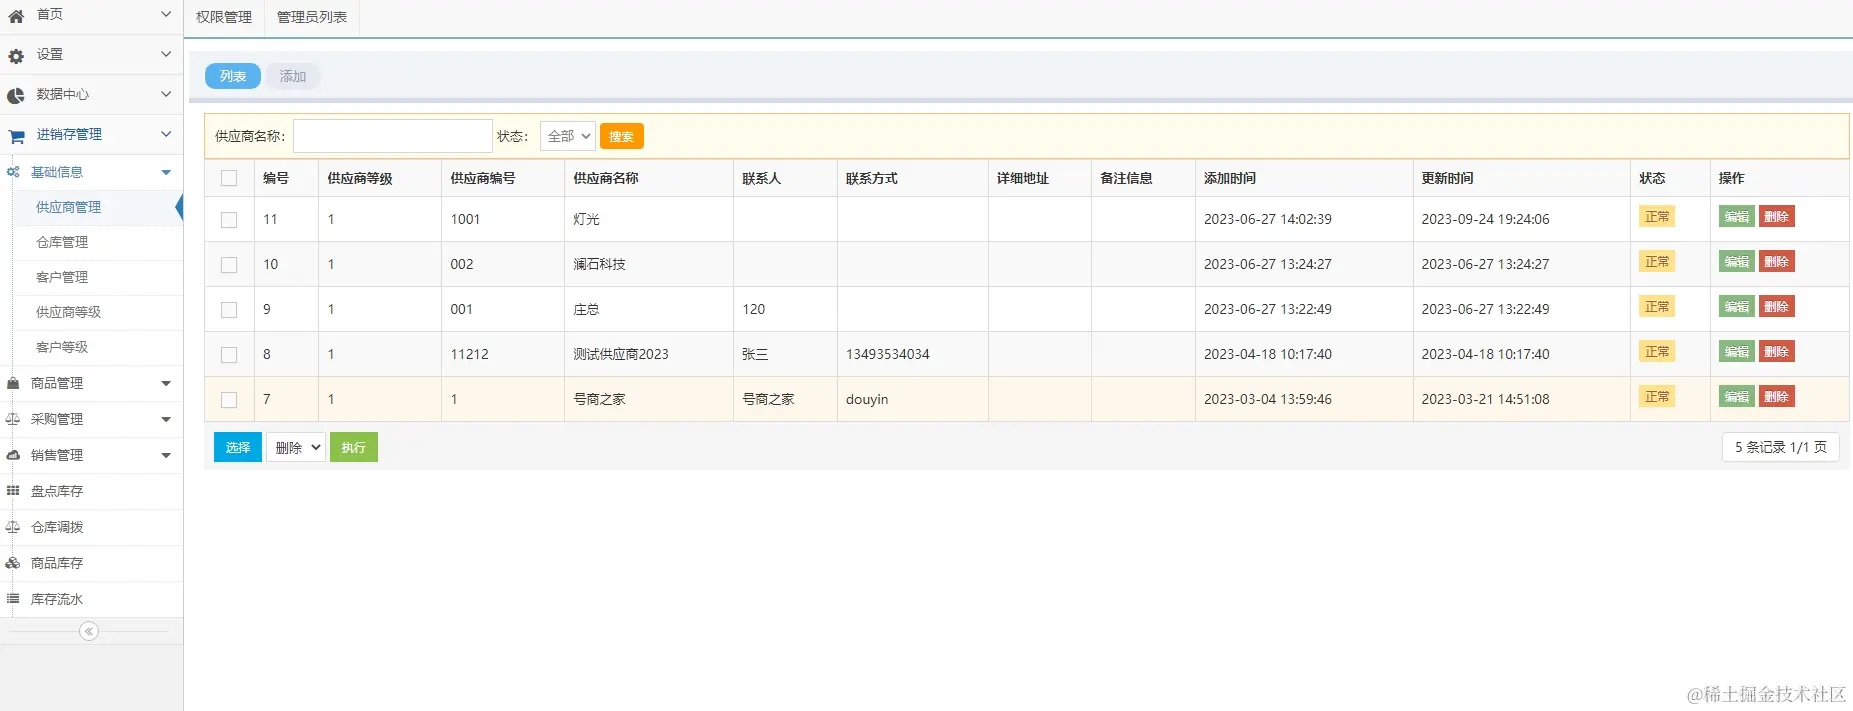Click 编辑 for supplier 号商之家
Screen dimensions: 1853x711
(x=1737, y=397)
